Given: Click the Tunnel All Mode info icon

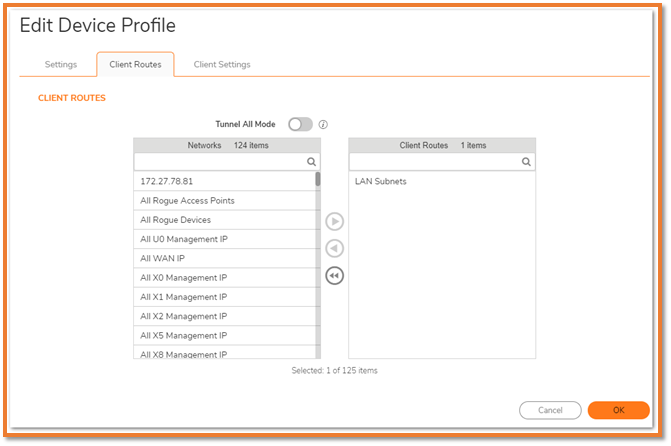Looking at the screenshot, I should 323,125.
